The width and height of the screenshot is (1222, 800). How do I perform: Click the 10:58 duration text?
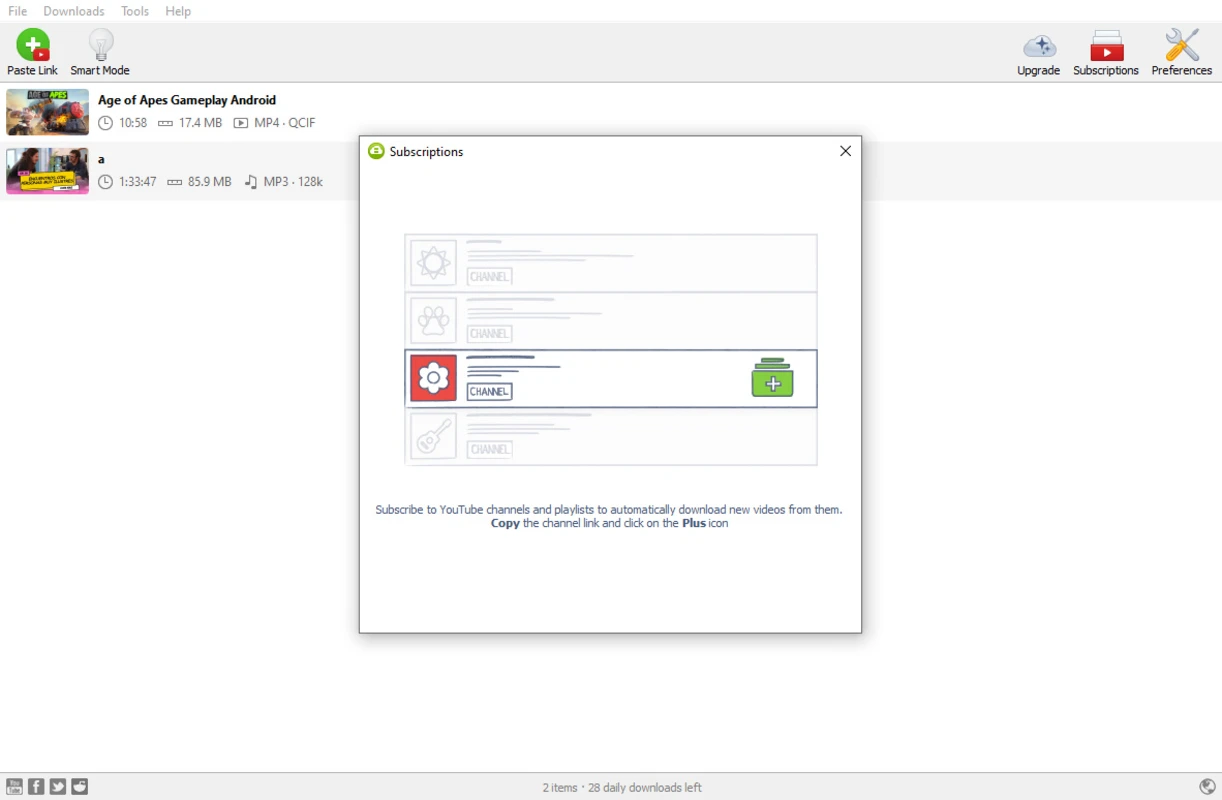(133, 123)
